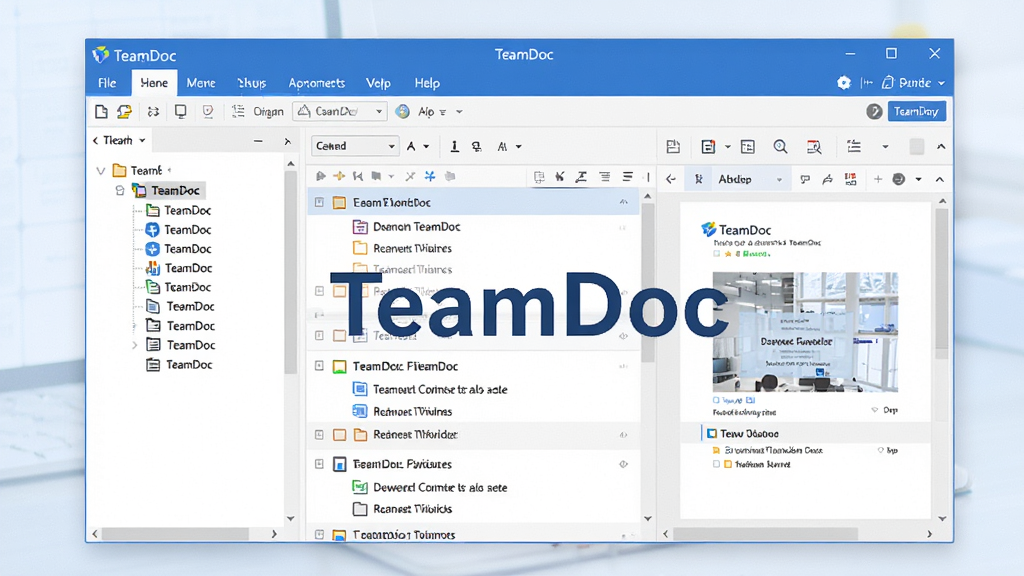1024x576 pixels.
Task: Open the Mene menu
Action: click(x=200, y=83)
